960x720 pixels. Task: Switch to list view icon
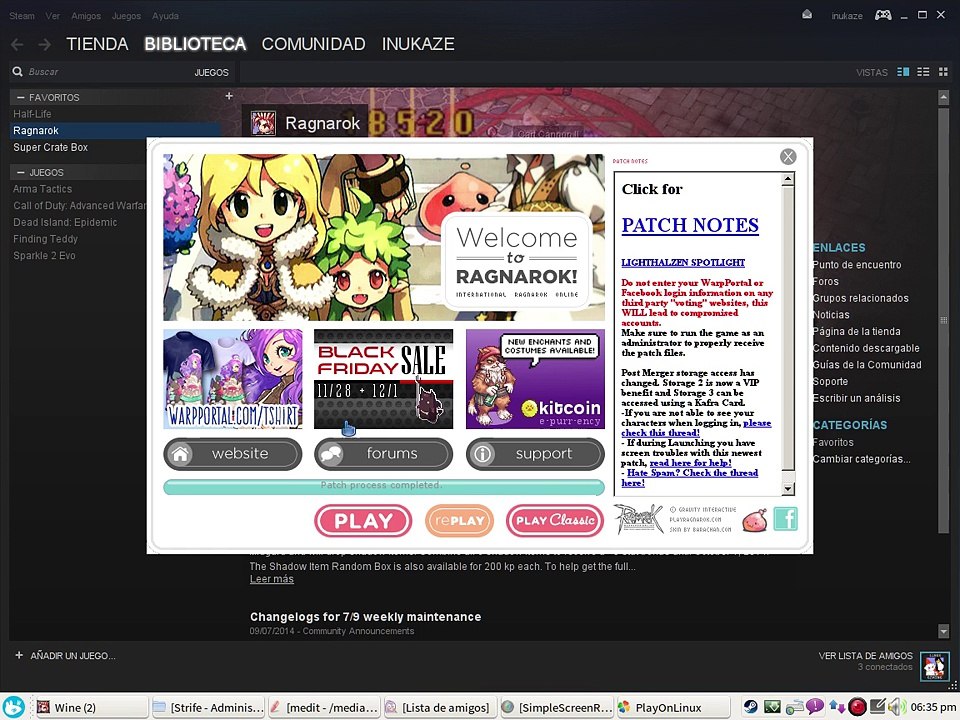point(923,72)
